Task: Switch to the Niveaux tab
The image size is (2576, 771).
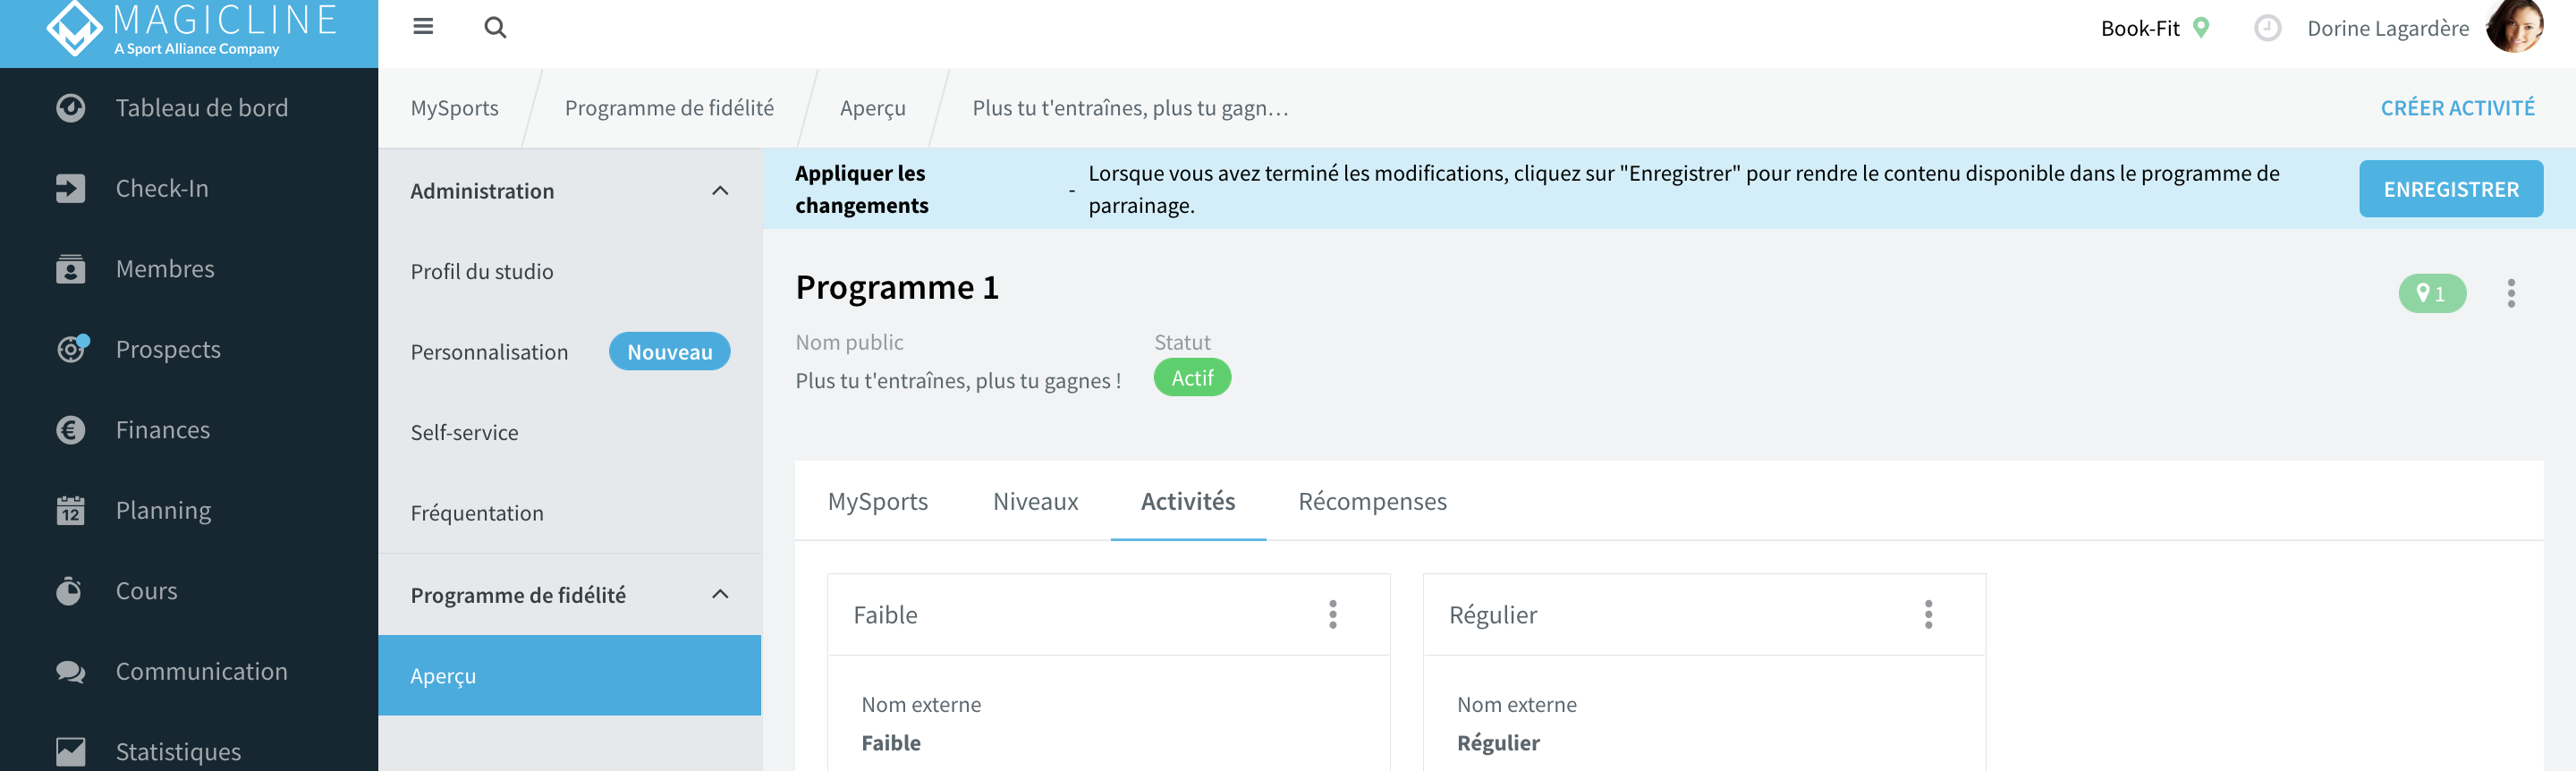Action: 1036,501
